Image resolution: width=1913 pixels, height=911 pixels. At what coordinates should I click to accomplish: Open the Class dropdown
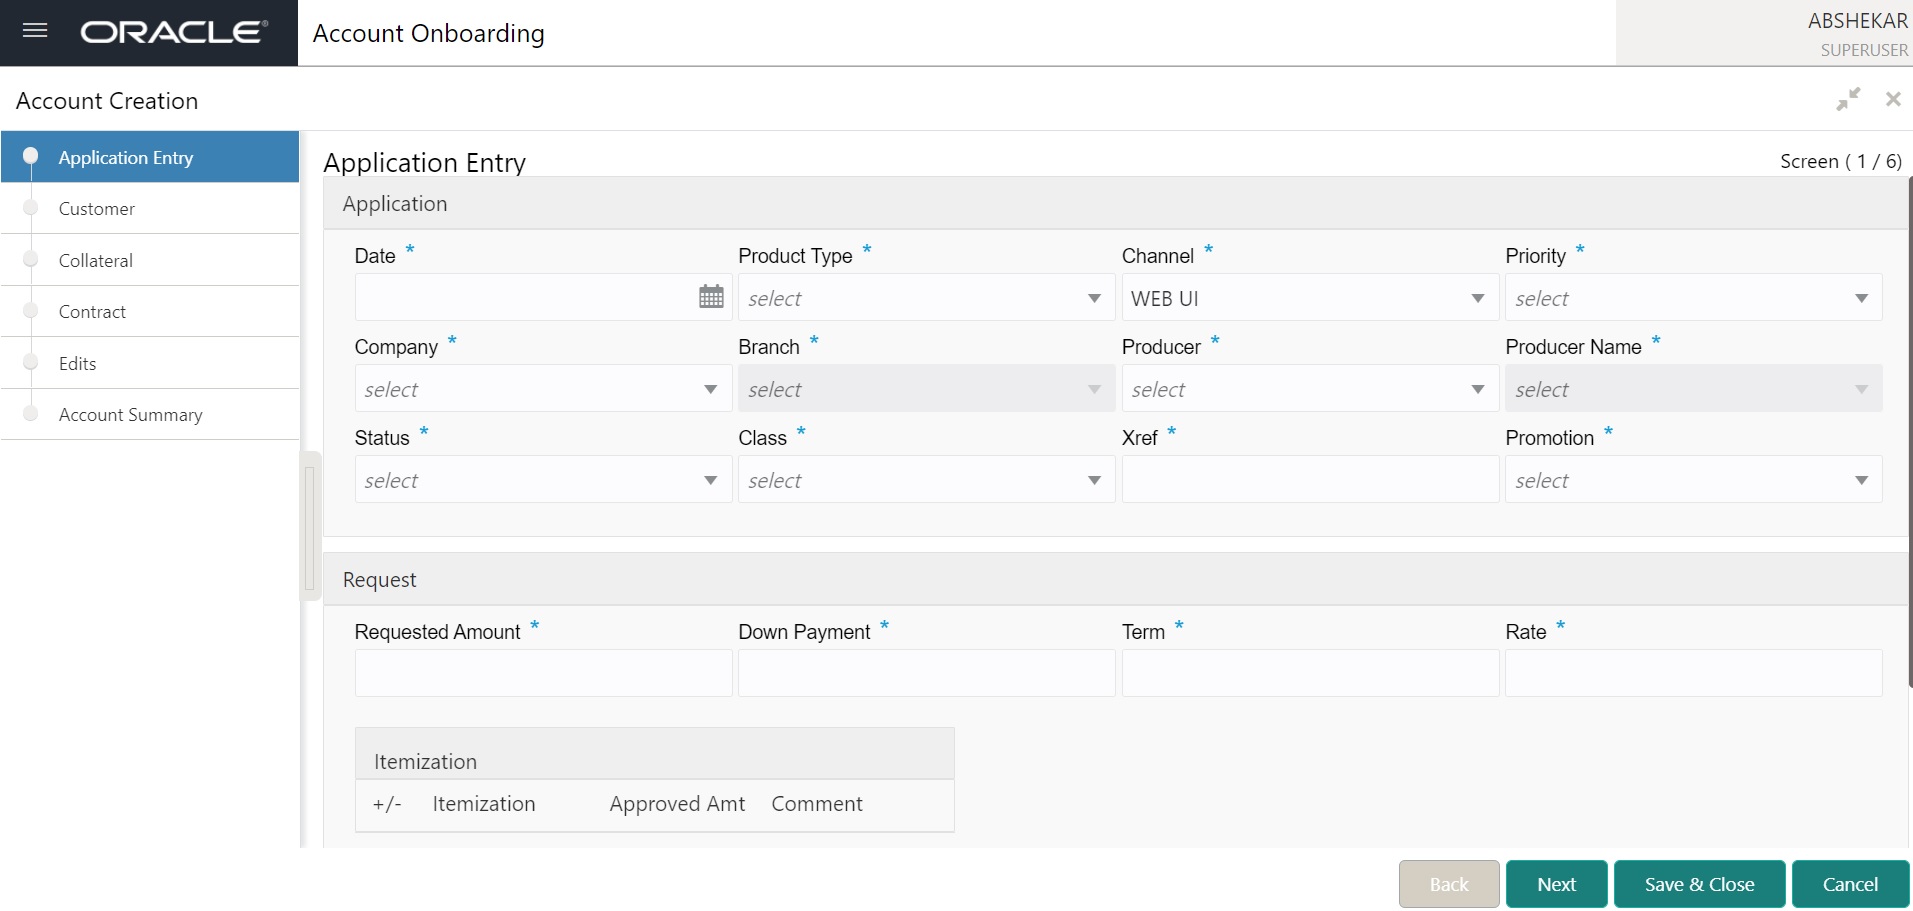tap(926, 480)
